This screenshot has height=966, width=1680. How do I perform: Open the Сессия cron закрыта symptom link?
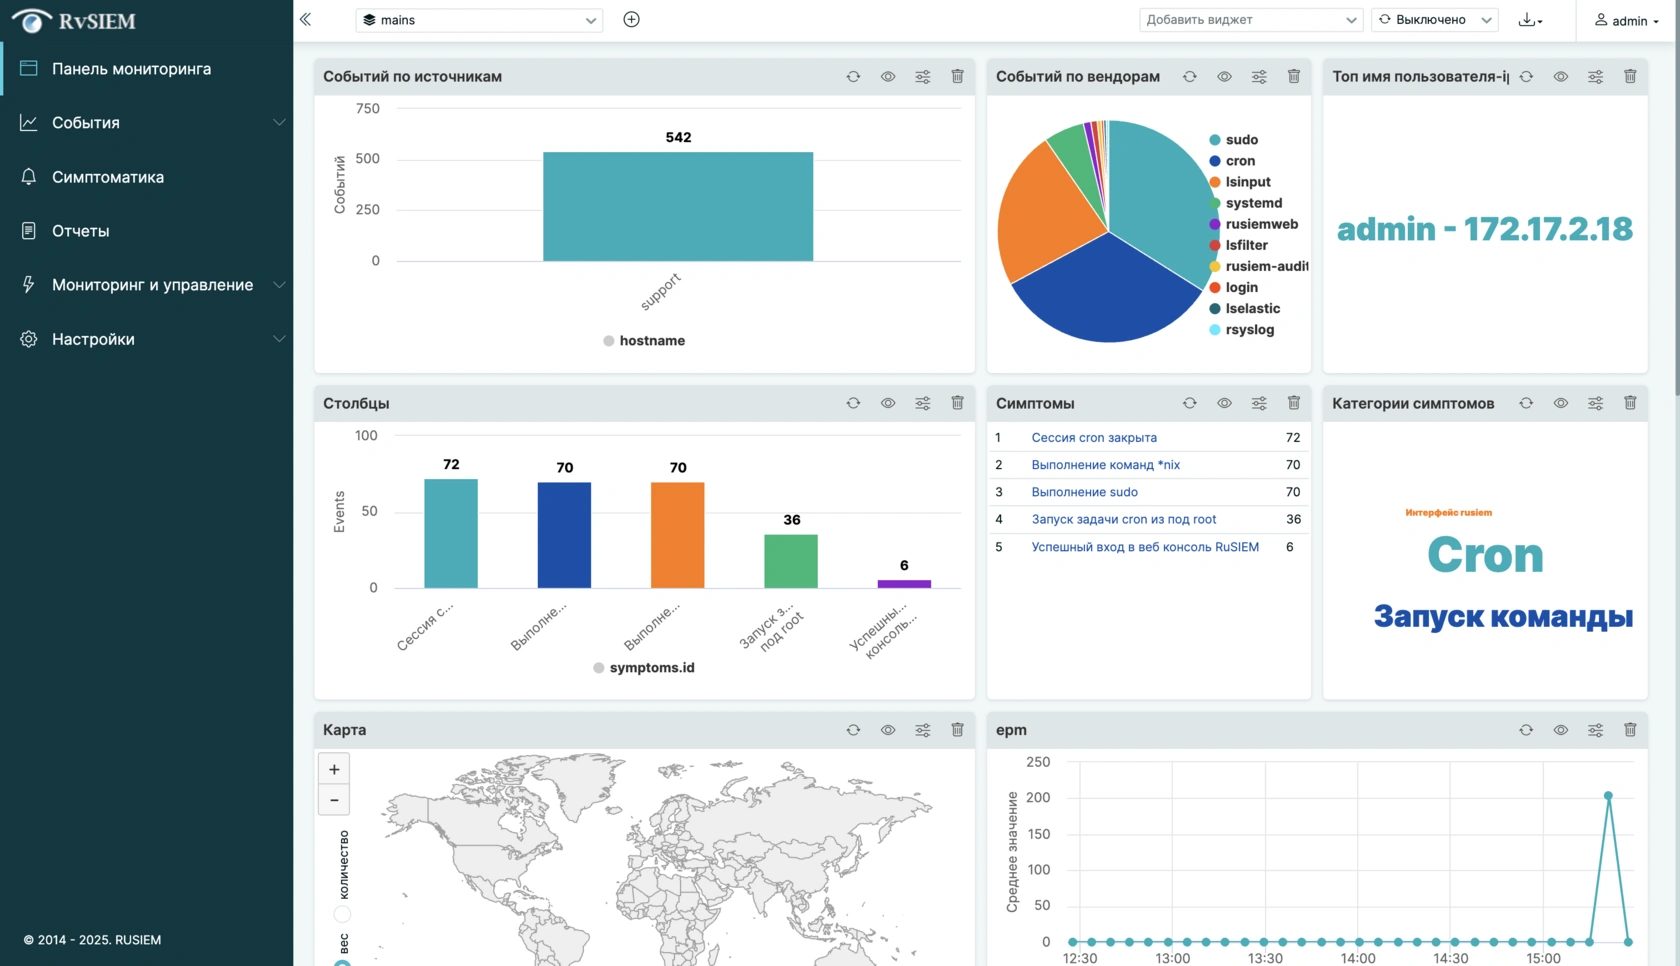(1094, 437)
